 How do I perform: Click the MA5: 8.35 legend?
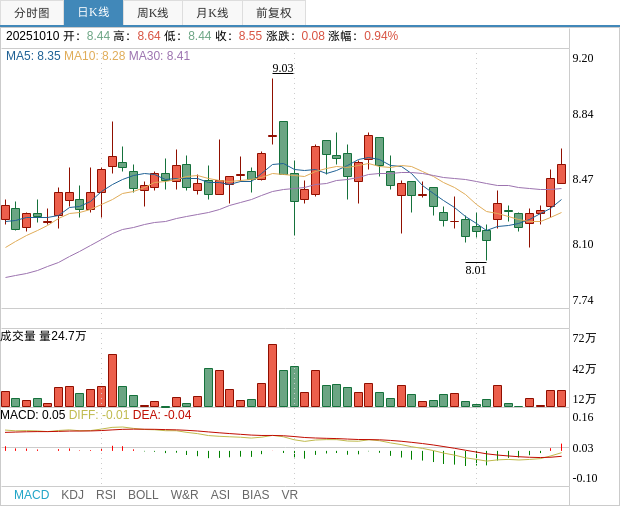[x=33, y=56]
